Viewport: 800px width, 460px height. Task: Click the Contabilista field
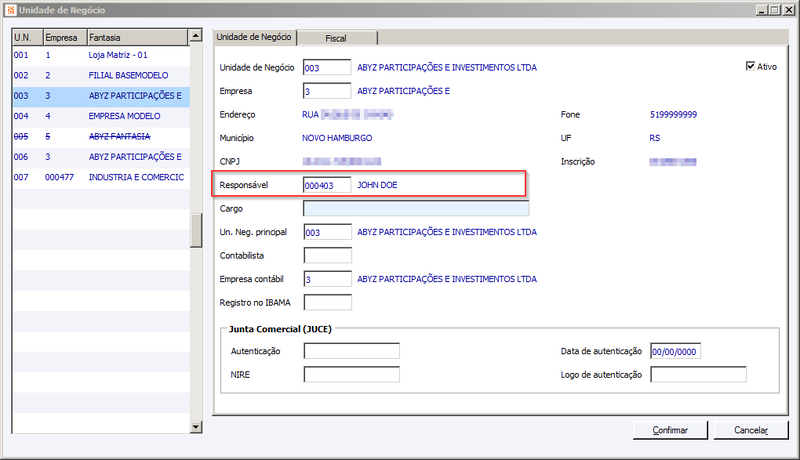coord(327,255)
